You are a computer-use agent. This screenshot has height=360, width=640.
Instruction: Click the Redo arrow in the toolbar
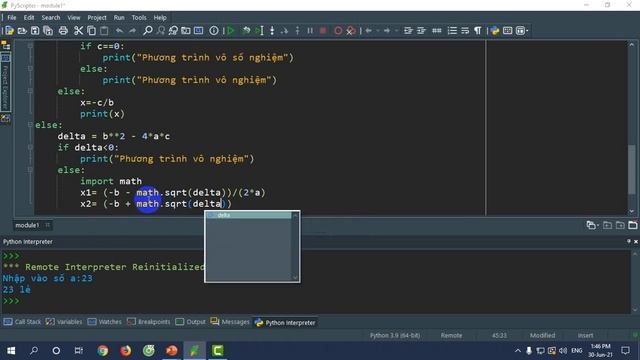tap(132, 31)
